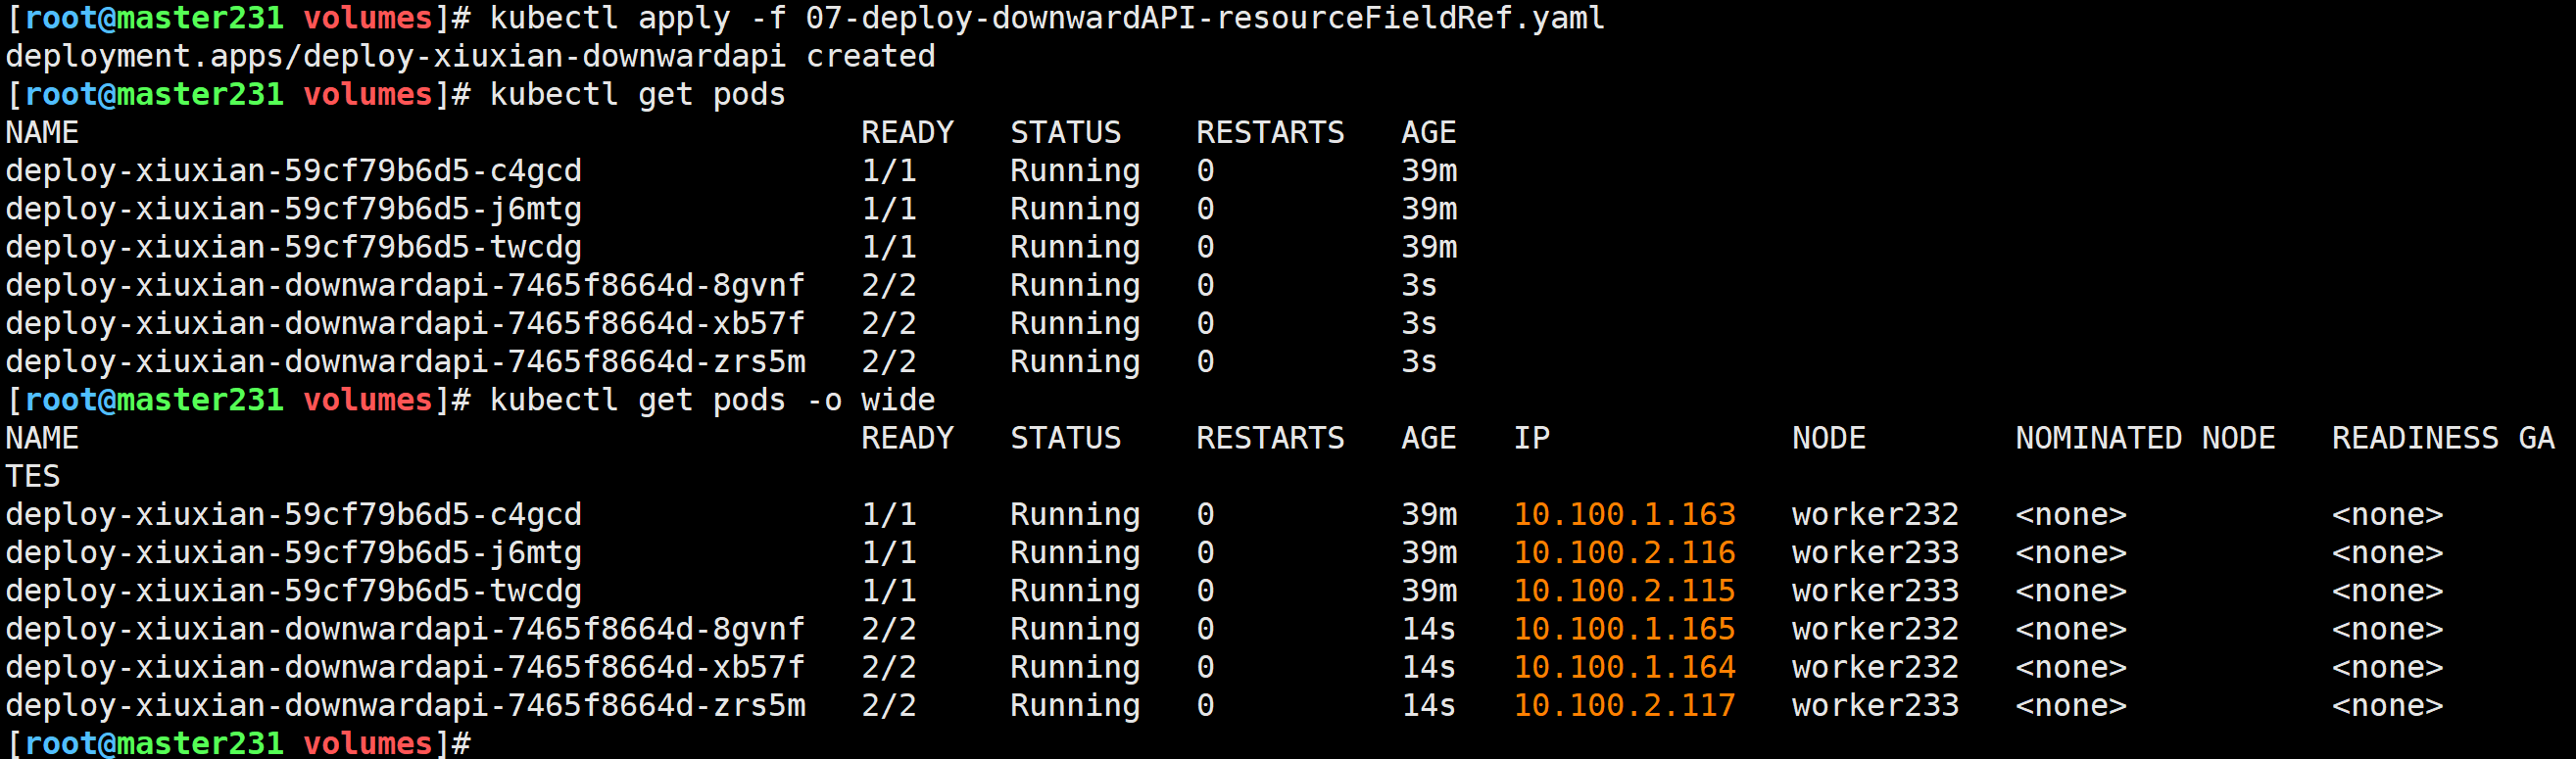Click pod name ending twcdg in the first listing

[x=293, y=247]
